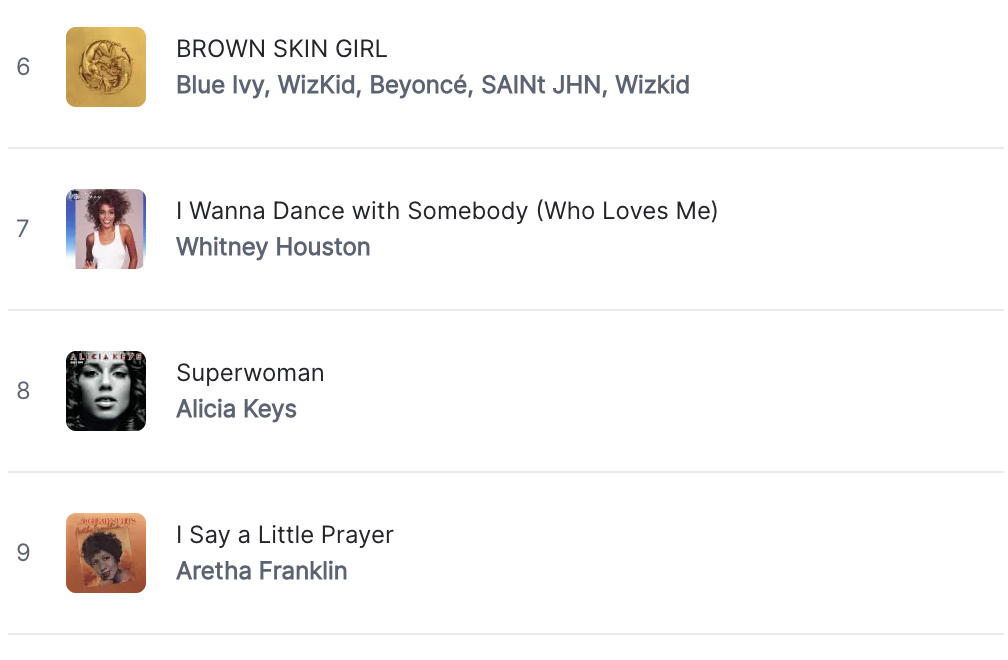This screenshot has height=660, width=1008.
Task: Click chart position number 9
Action: tap(23, 553)
